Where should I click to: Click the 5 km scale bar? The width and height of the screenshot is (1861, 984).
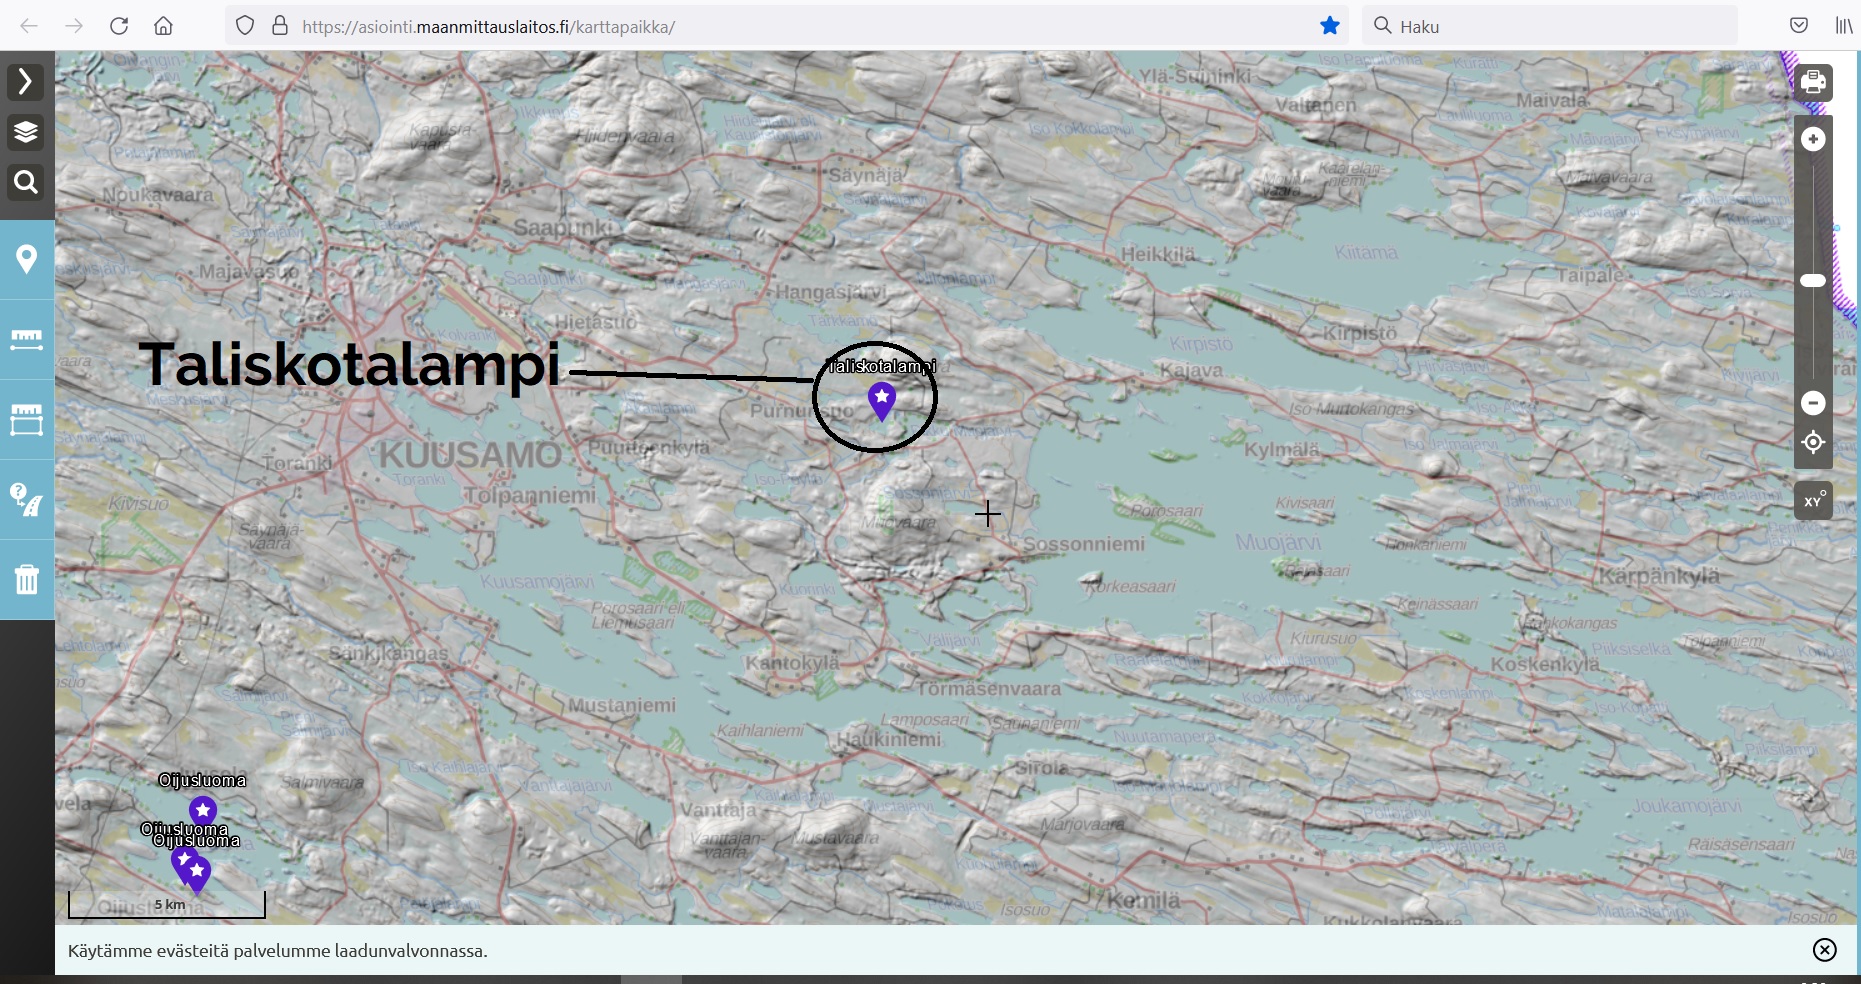pos(167,904)
